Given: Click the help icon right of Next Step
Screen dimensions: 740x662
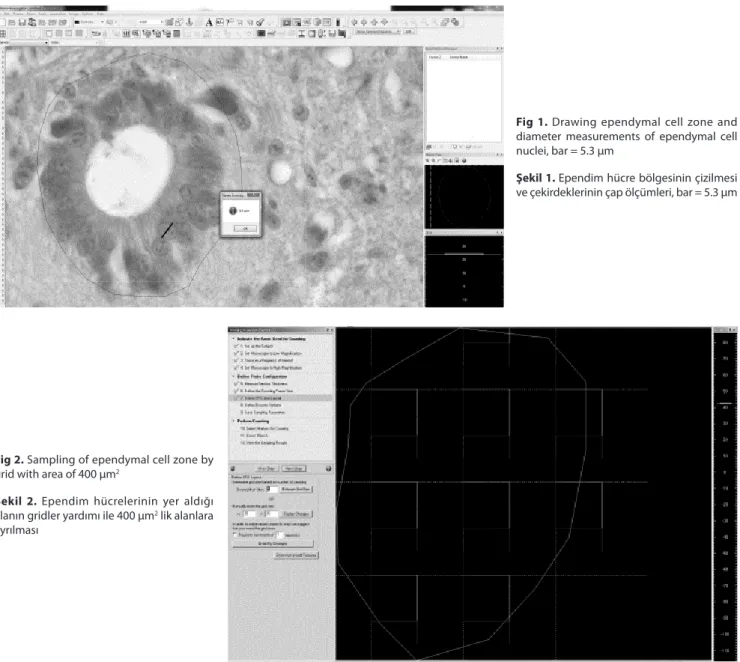Looking at the screenshot, I should [328, 469].
